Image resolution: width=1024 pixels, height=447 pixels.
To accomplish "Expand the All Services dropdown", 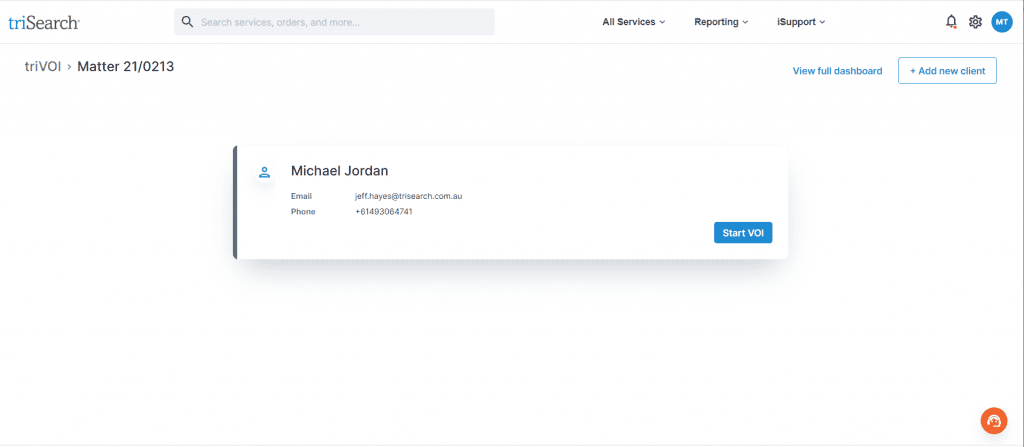I will (634, 22).
